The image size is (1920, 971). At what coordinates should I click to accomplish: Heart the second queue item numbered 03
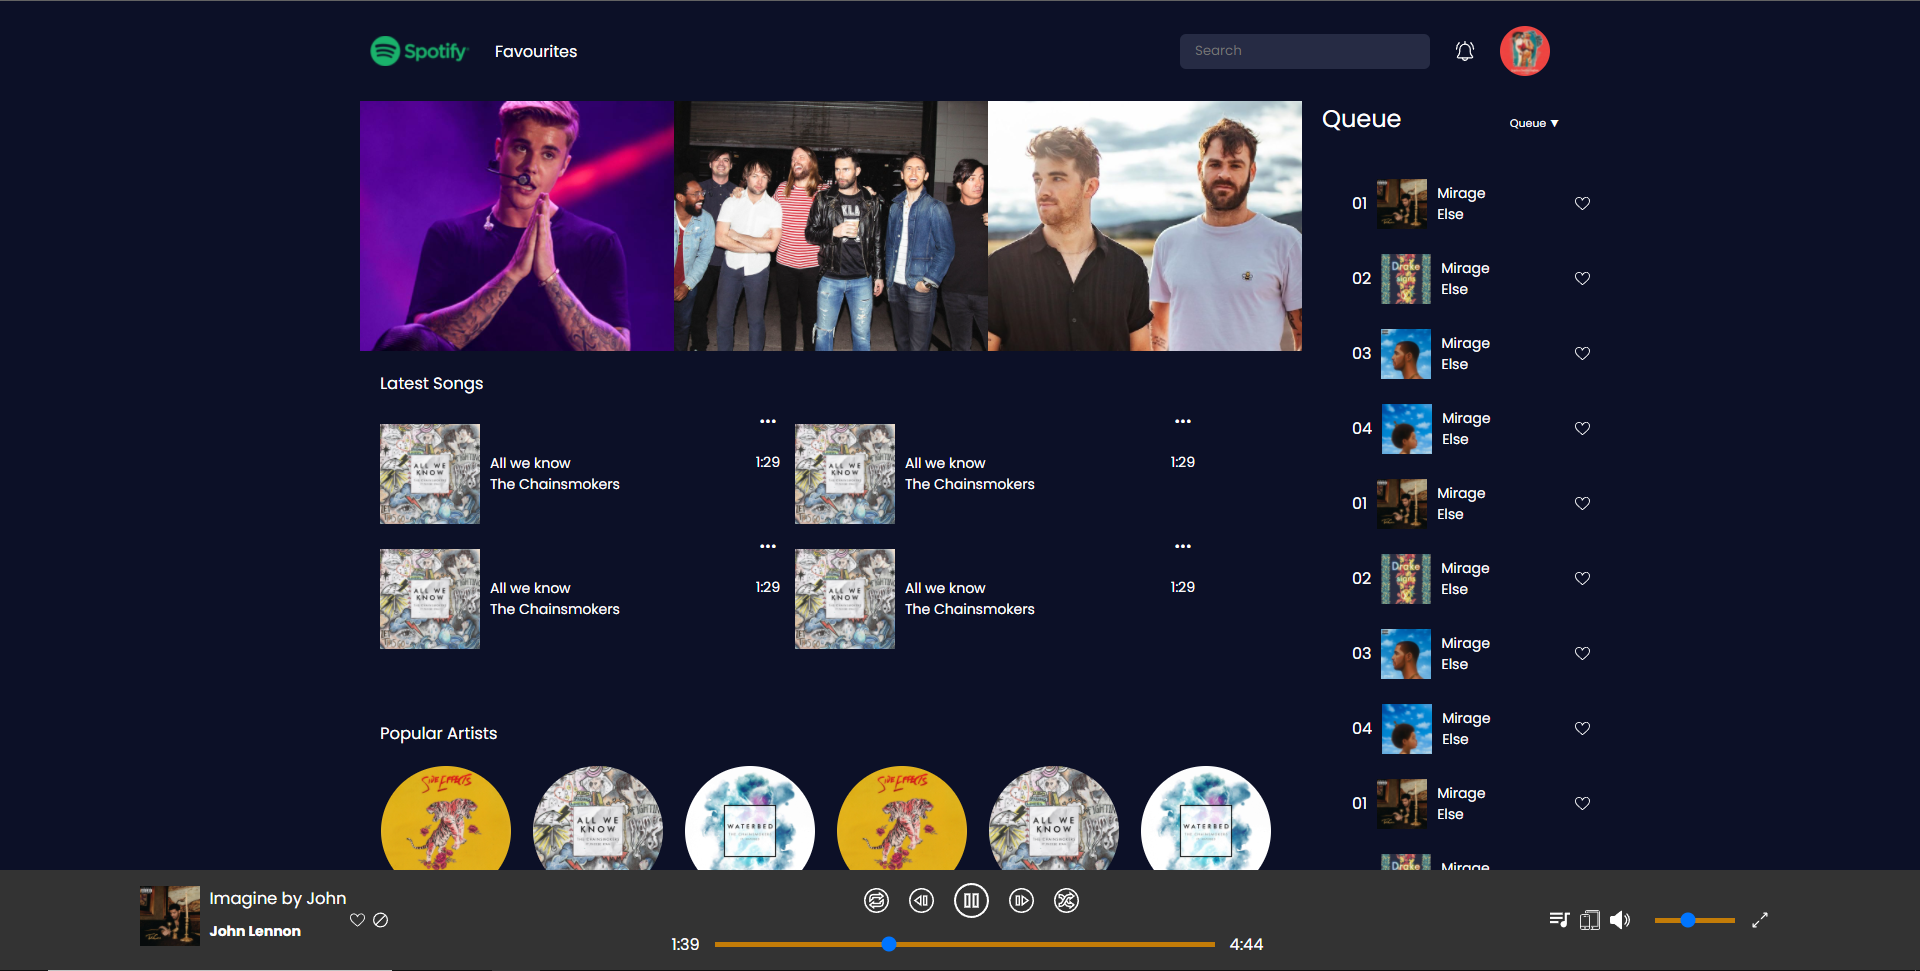[x=1582, y=653]
